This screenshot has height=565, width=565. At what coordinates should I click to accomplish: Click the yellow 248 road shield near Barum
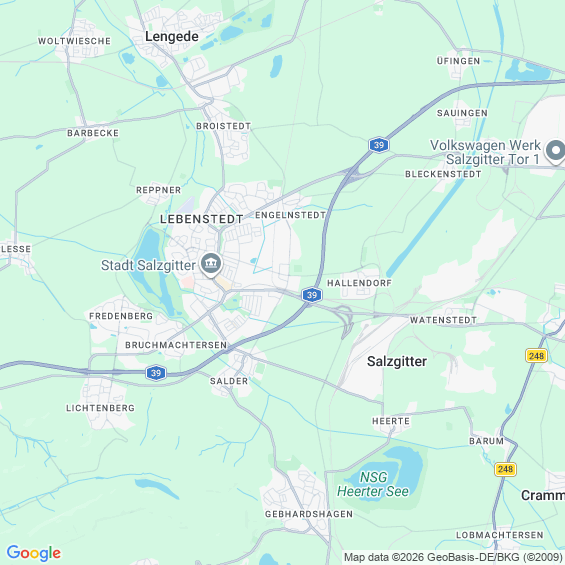[505, 469]
